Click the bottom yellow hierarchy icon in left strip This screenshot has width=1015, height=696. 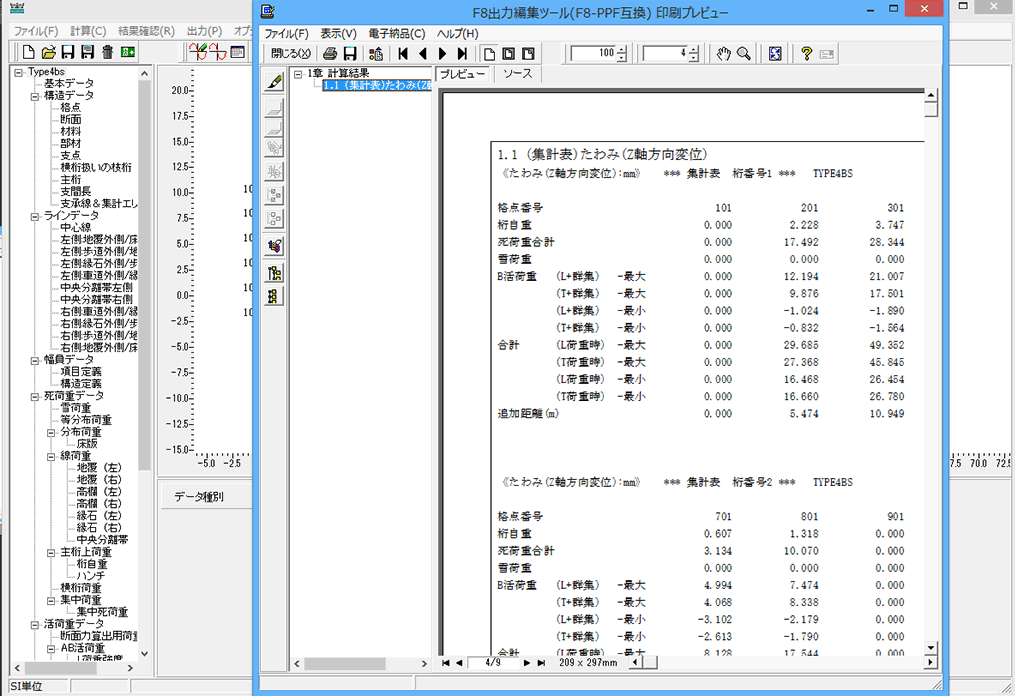tap(274, 297)
